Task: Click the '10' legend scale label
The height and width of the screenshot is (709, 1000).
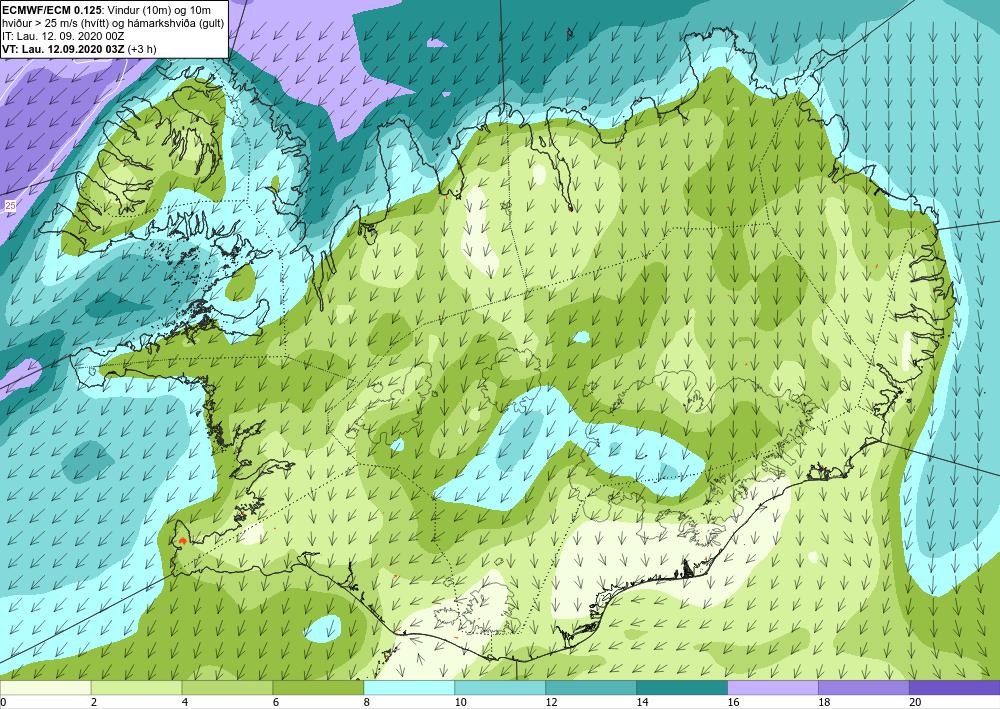Action: (x=460, y=702)
